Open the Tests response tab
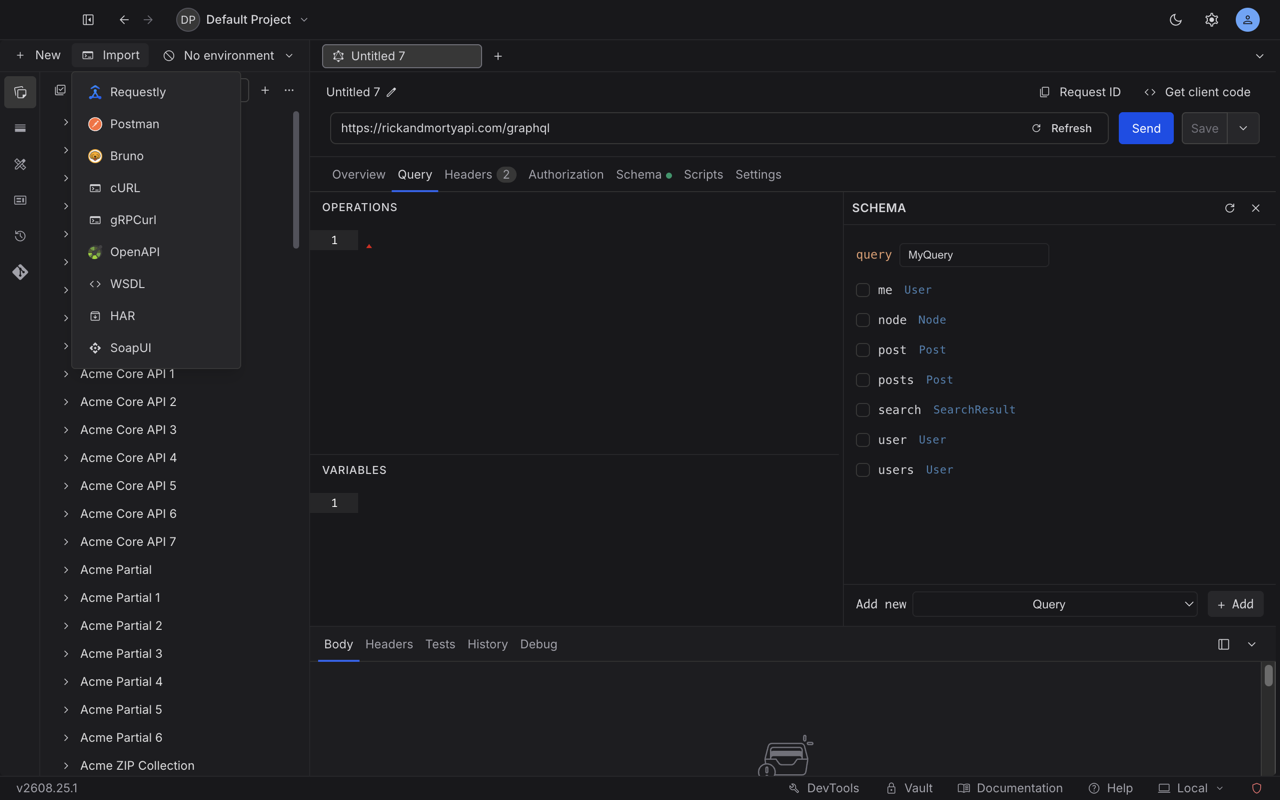The image size is (1280, 800). tap(440, 645)
